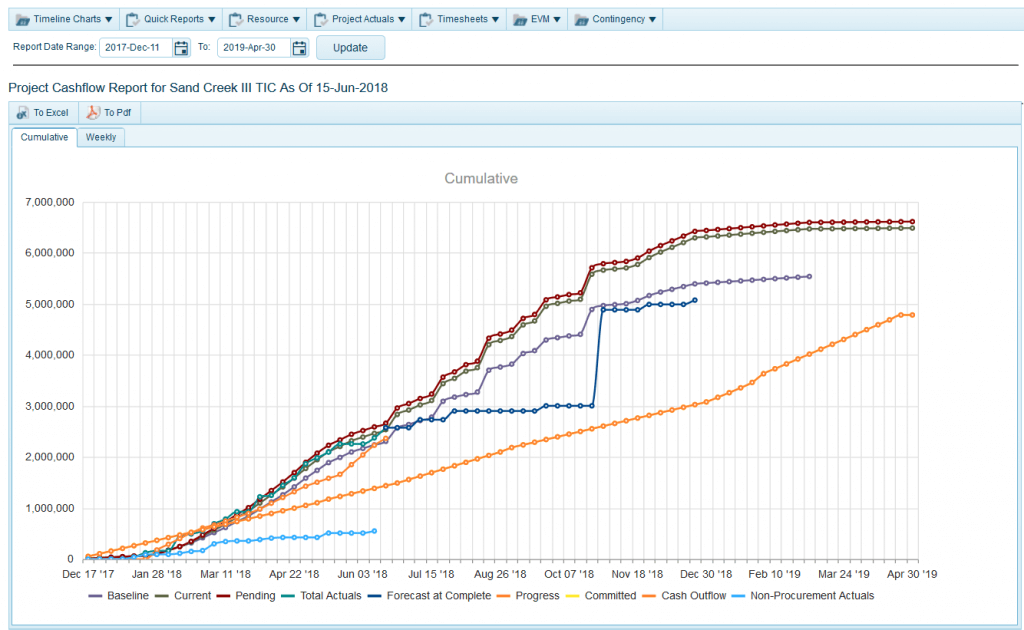Open the Timesheets dropdown menu
This screenshot has height=630, width=1024.
pos(462,18)
